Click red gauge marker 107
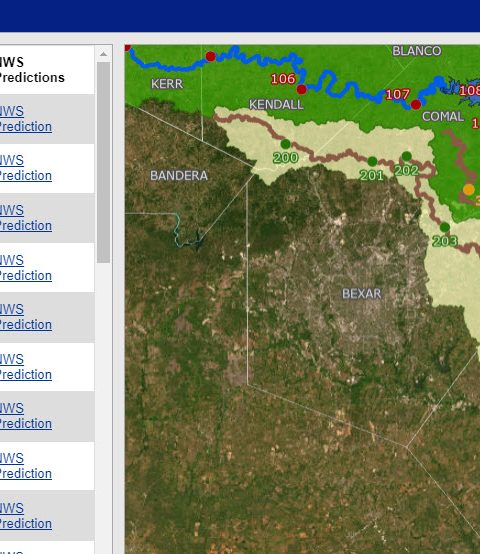This screenshot has width=480, height=554. tap(416, 105)
